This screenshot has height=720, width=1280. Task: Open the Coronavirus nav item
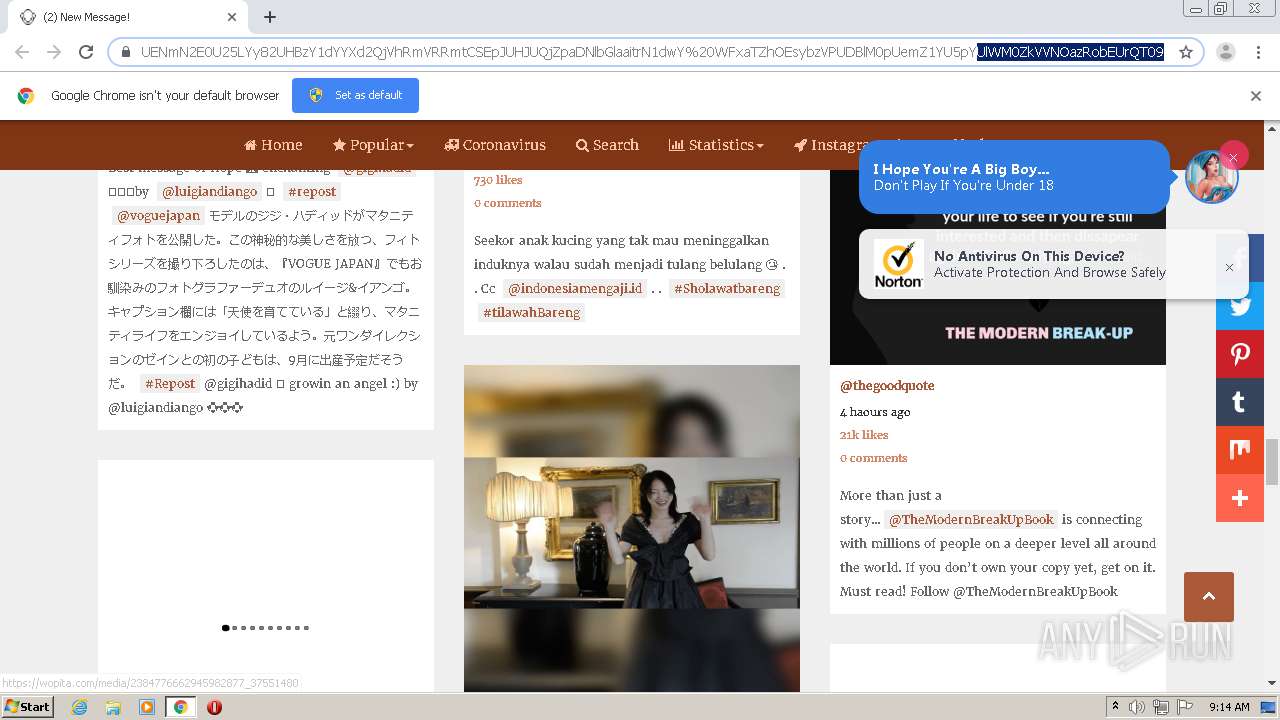495,145
